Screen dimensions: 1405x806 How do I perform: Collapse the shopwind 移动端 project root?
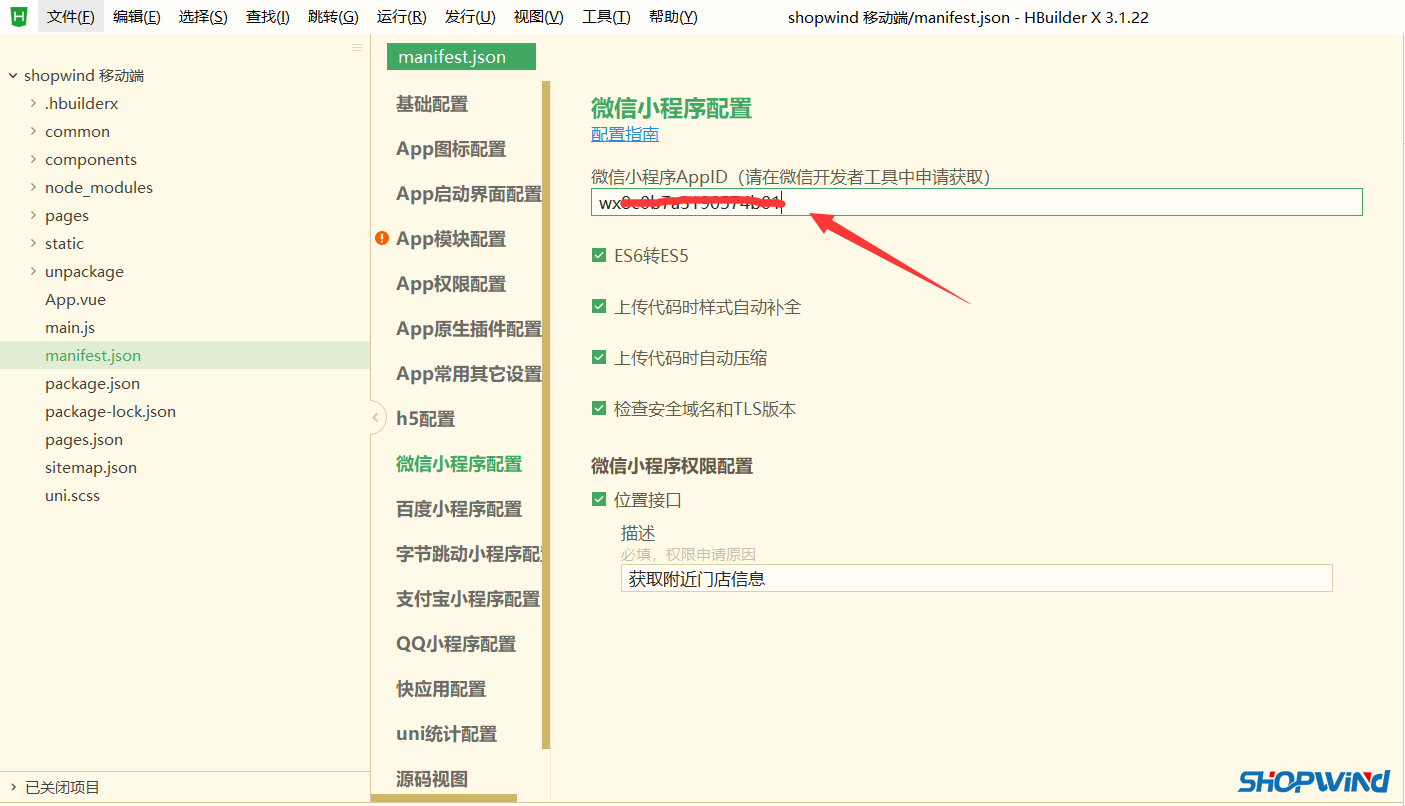(x=12, y=76)
